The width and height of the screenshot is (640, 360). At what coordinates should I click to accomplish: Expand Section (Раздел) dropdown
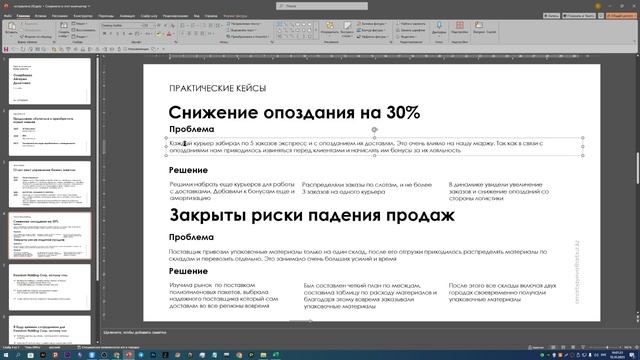(79, 37)
